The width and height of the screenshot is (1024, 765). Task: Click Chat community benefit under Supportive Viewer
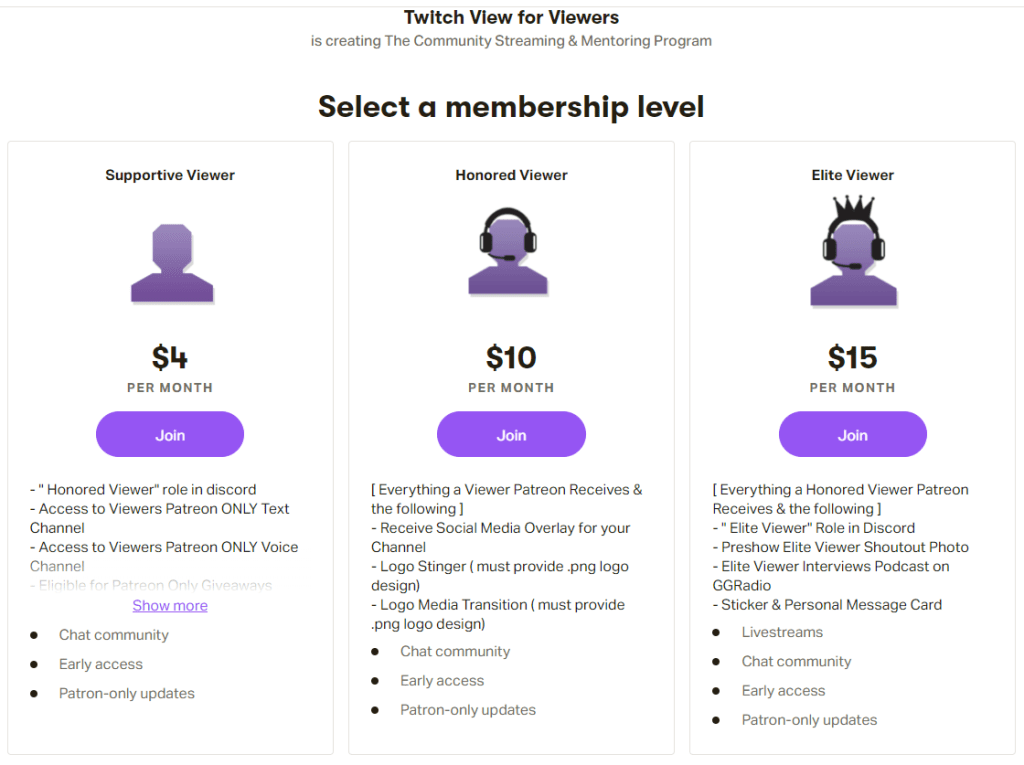tap(113, 635)
